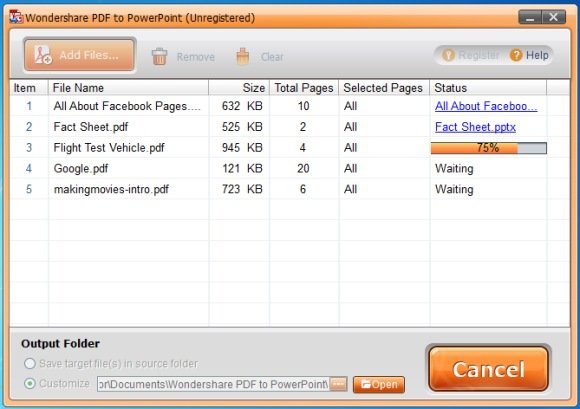Select Save target file(s) in source folder

30,364
